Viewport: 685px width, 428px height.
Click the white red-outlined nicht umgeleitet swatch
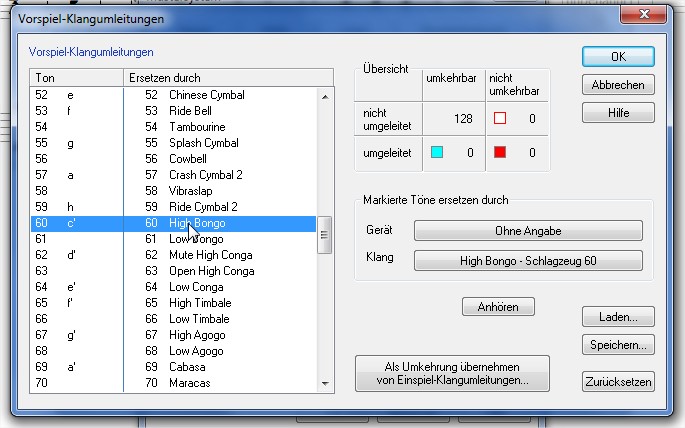coord(499,119)
